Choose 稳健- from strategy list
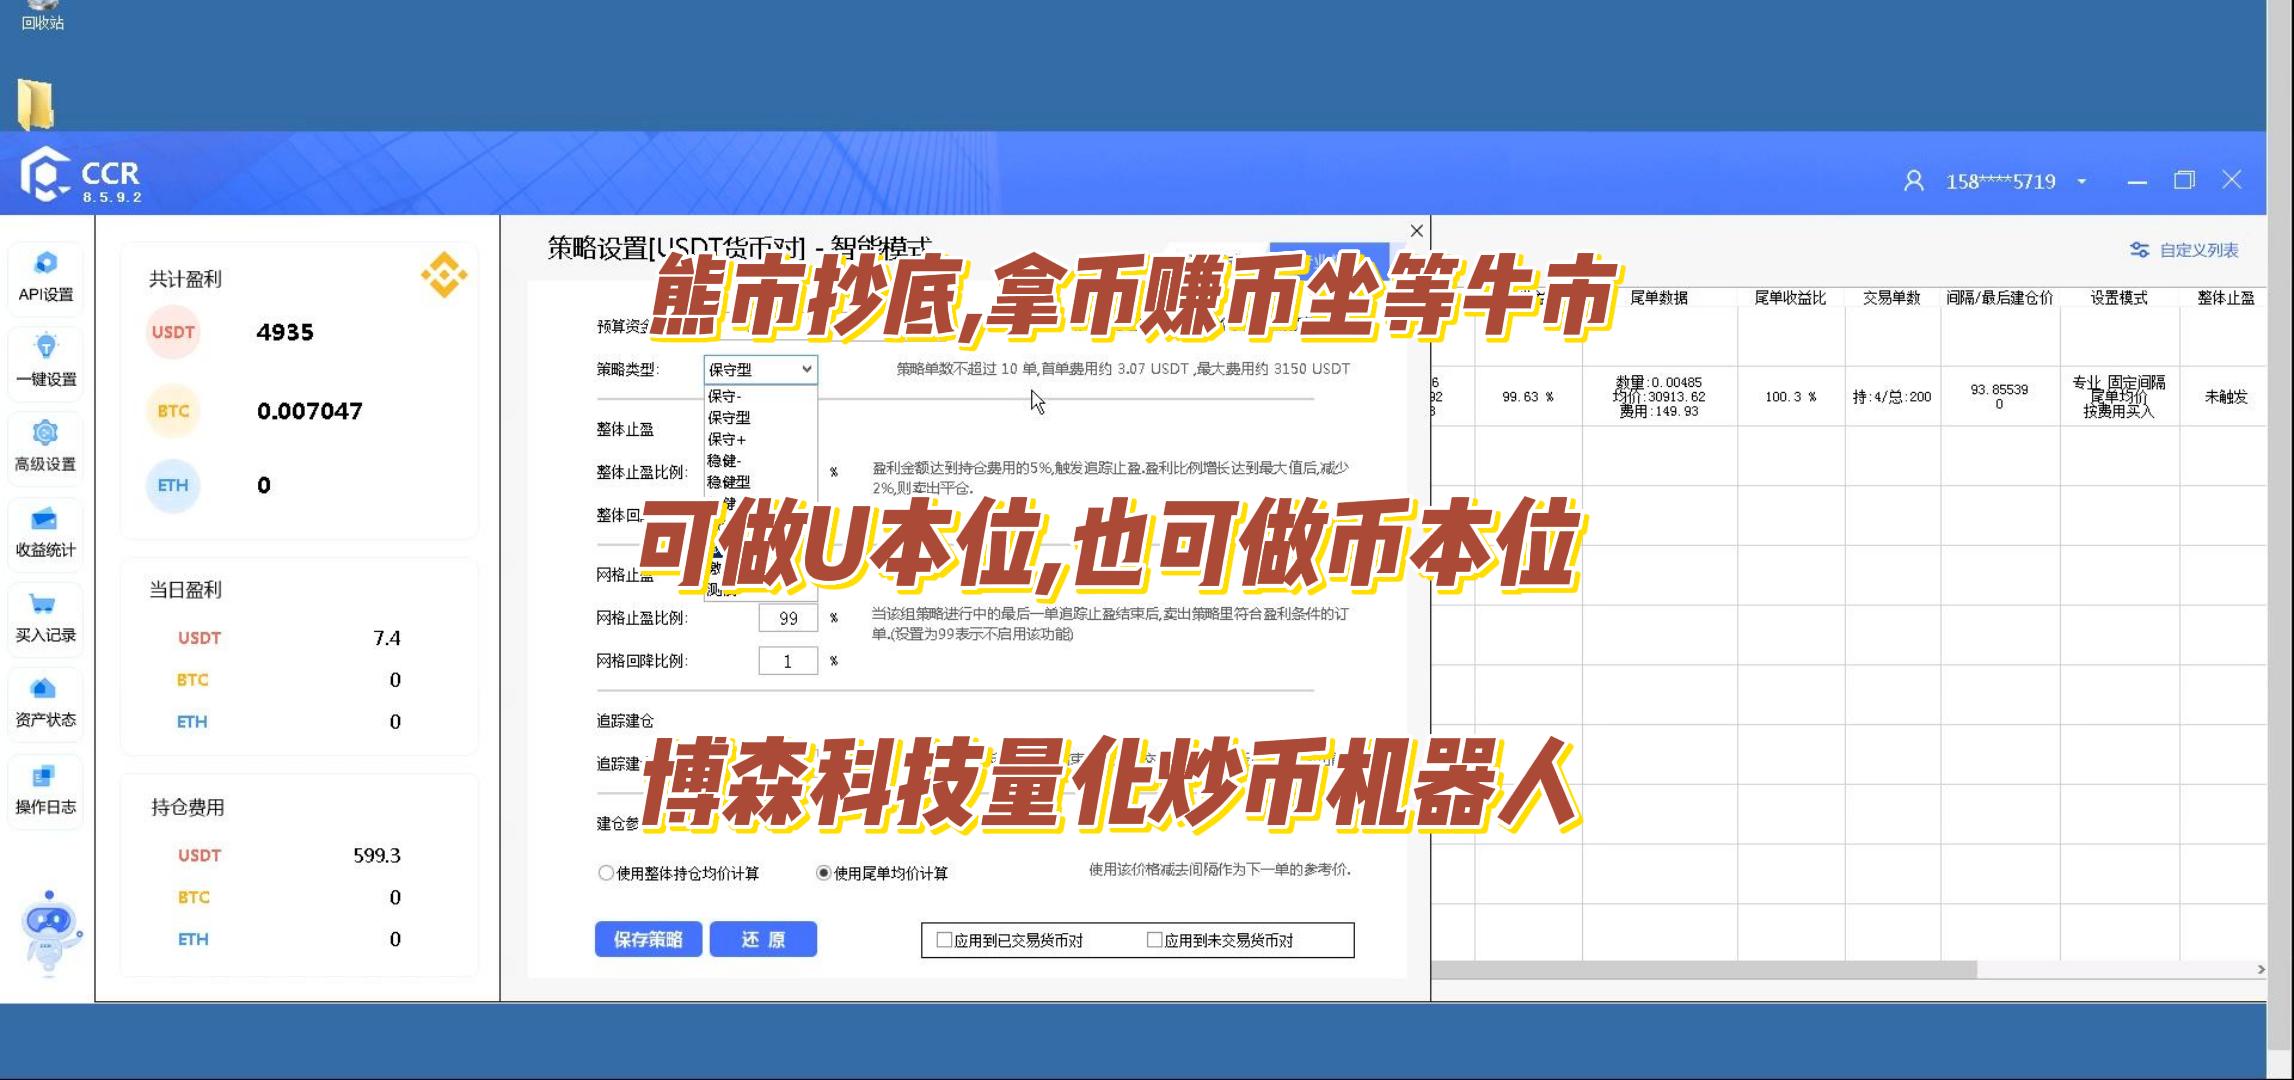Screen dimensions: 2294x1080 coord(760,461)
